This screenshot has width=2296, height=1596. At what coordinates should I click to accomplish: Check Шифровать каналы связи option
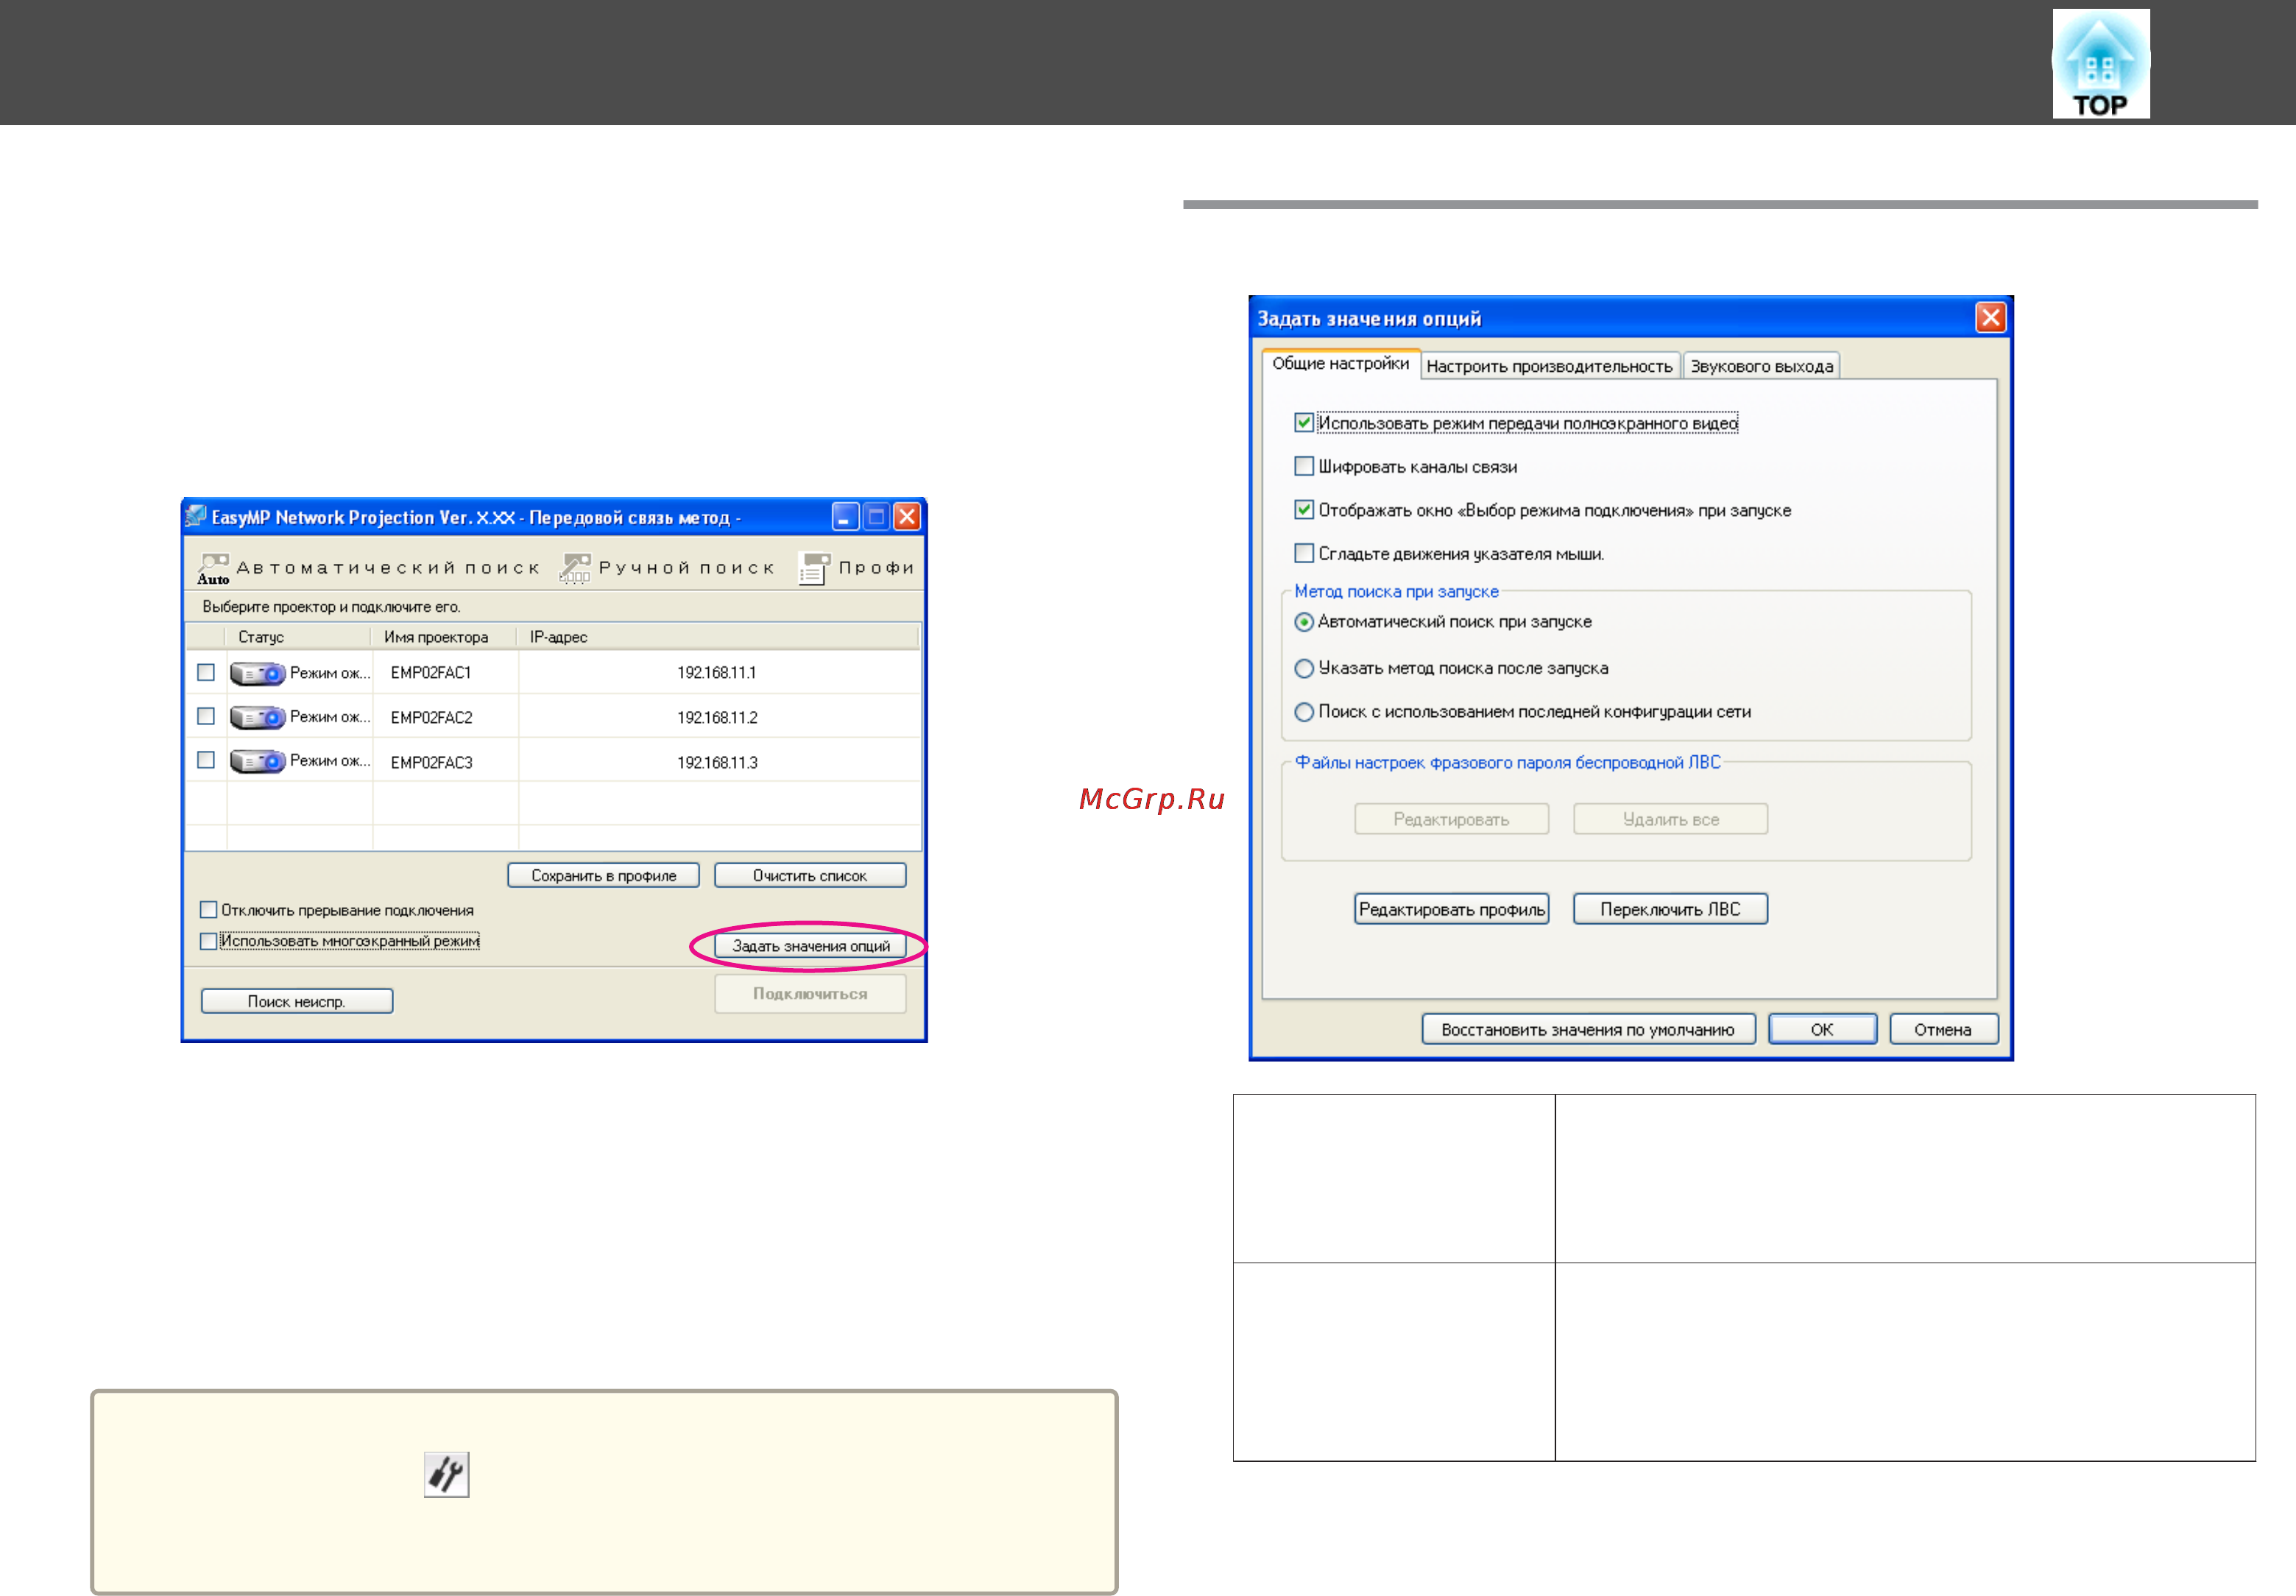point(1304,467)
